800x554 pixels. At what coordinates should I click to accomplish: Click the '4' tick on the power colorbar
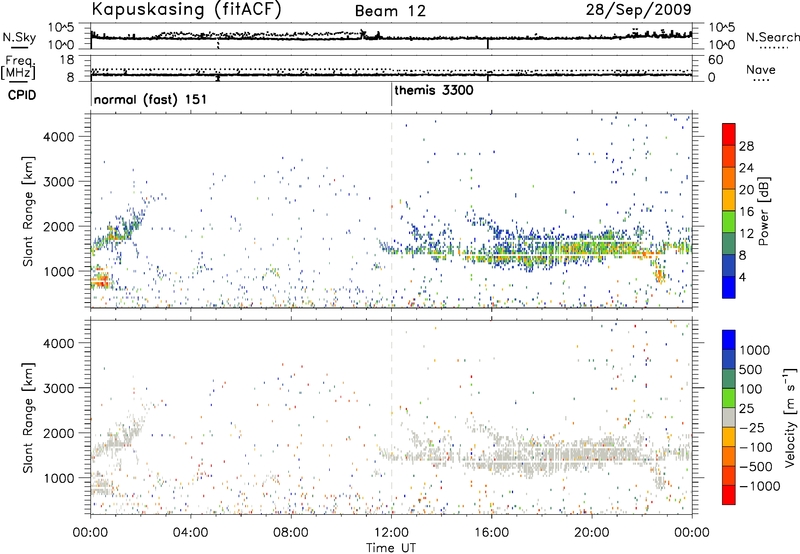click(742, 277)
